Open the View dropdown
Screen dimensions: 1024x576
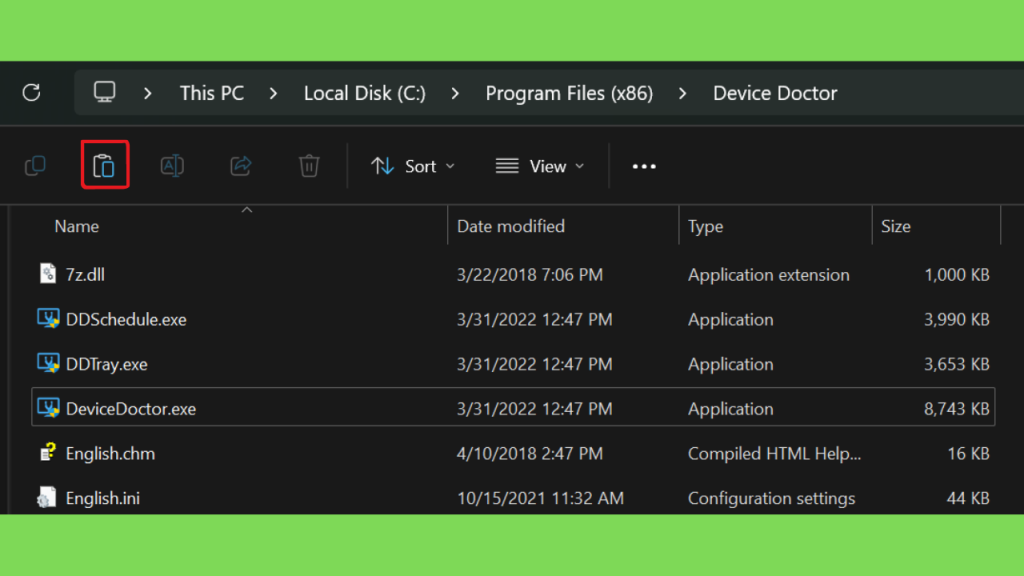(539, 167)
